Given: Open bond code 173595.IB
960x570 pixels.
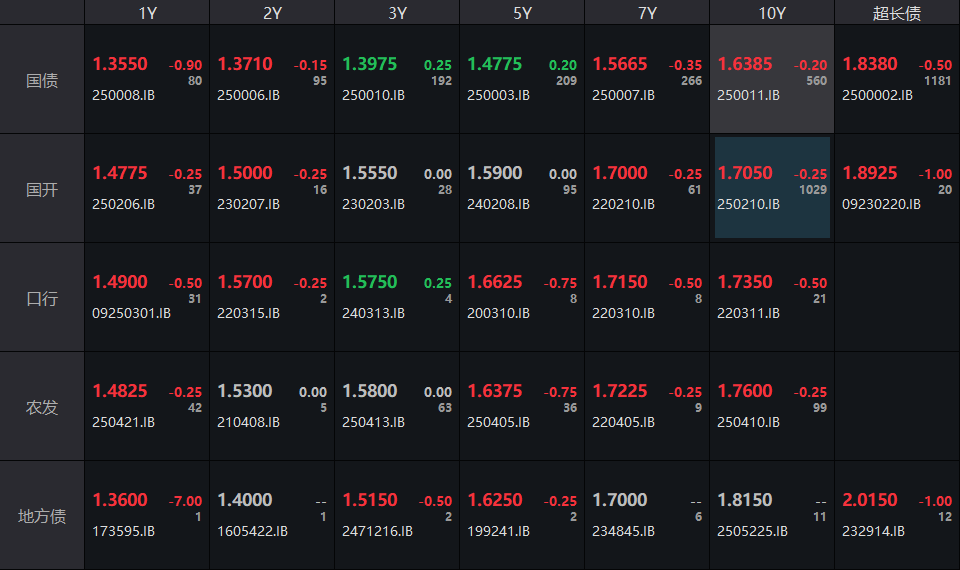Looking at the screenshot, I should click(x=123, y=532).
